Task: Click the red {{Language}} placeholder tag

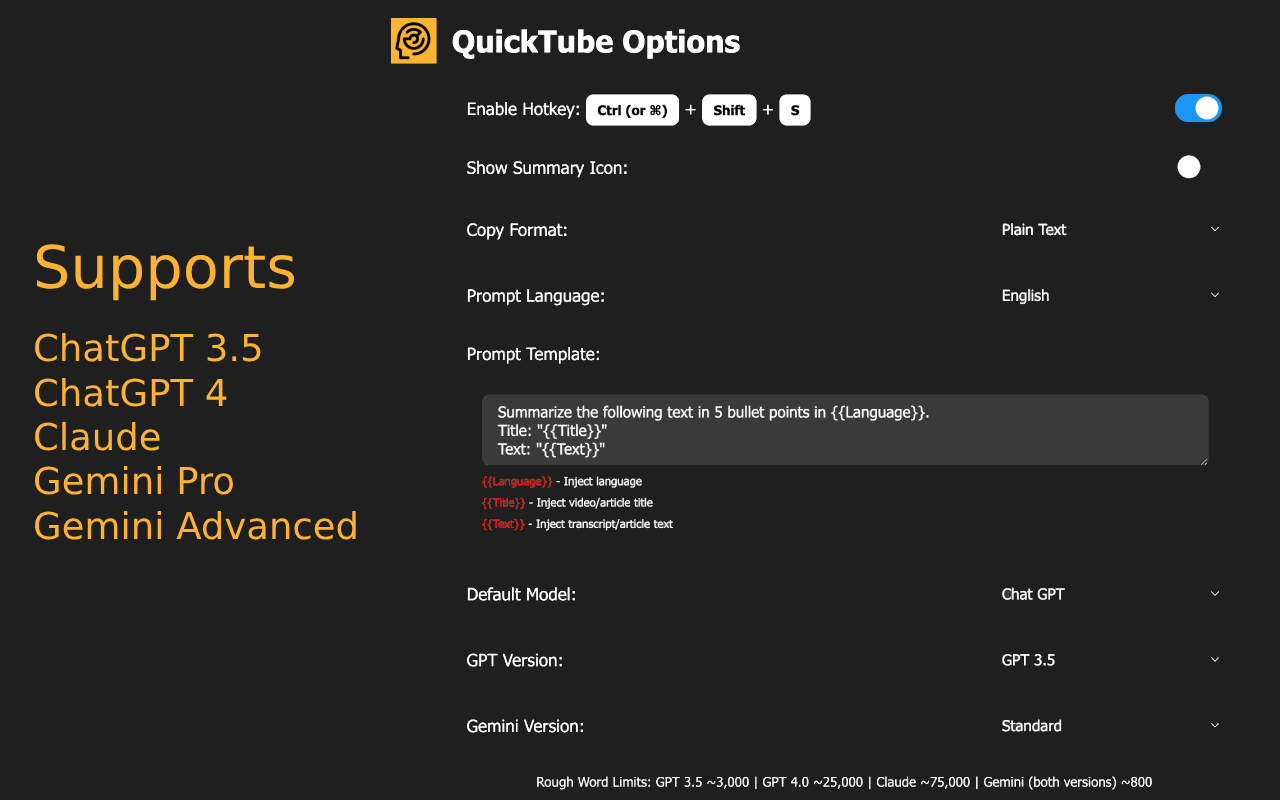Action: pyautogui.click(x=516, y=482)
